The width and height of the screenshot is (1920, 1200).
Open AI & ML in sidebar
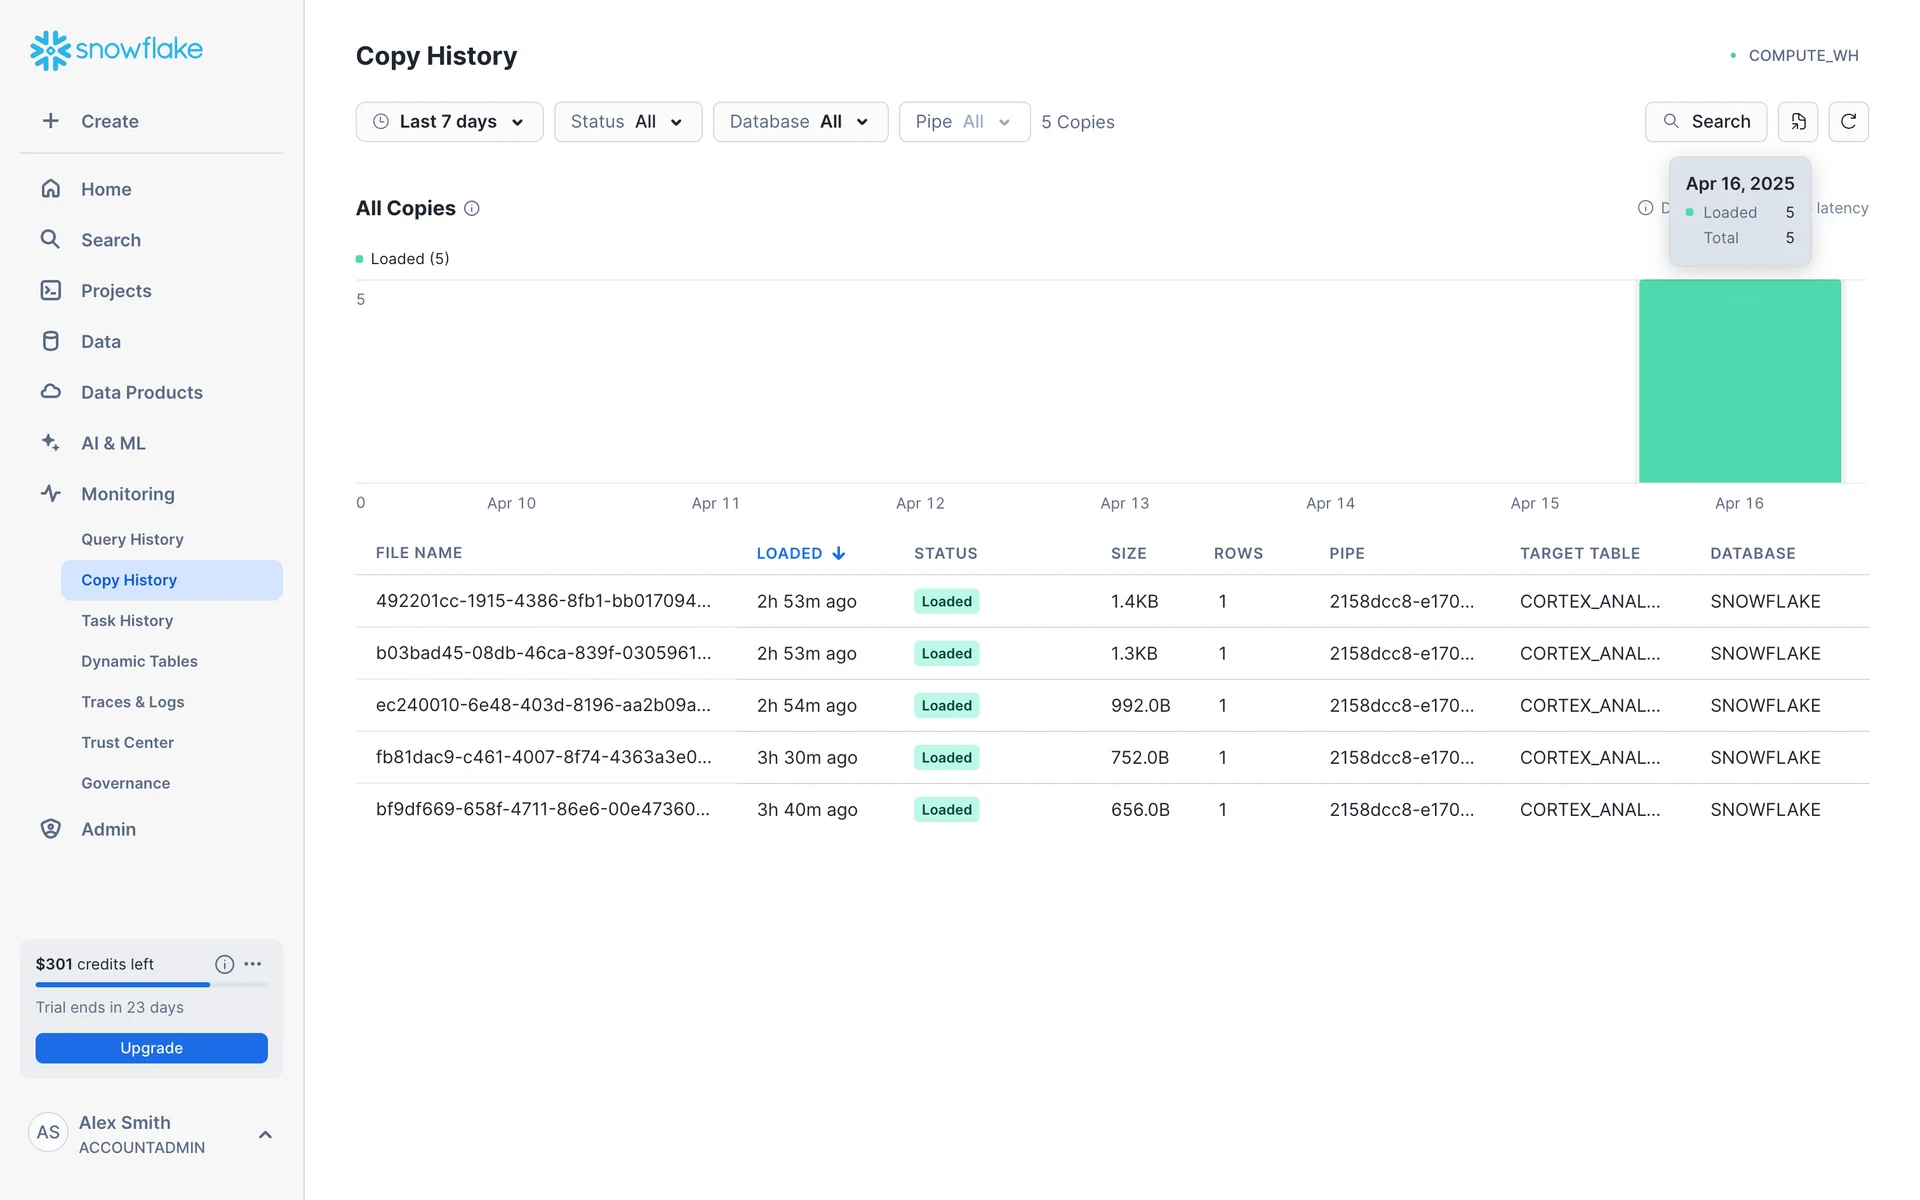(x=112, y=443)
